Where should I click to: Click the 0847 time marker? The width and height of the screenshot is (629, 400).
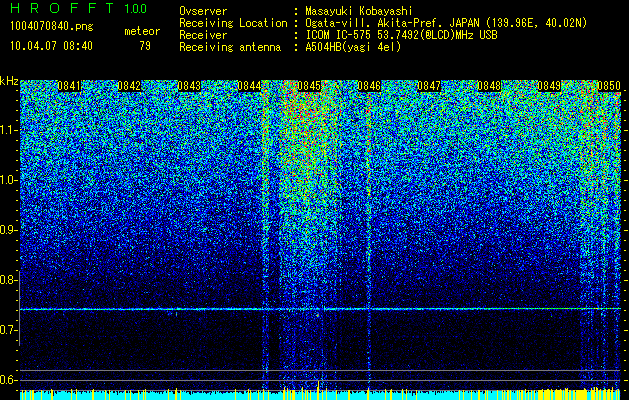coord(429,86)
